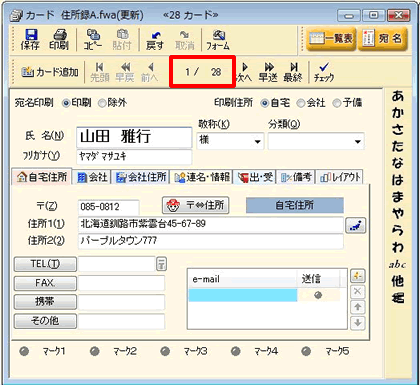
Task: Go to the previous card with 前へ
Action: coord(150,72)
